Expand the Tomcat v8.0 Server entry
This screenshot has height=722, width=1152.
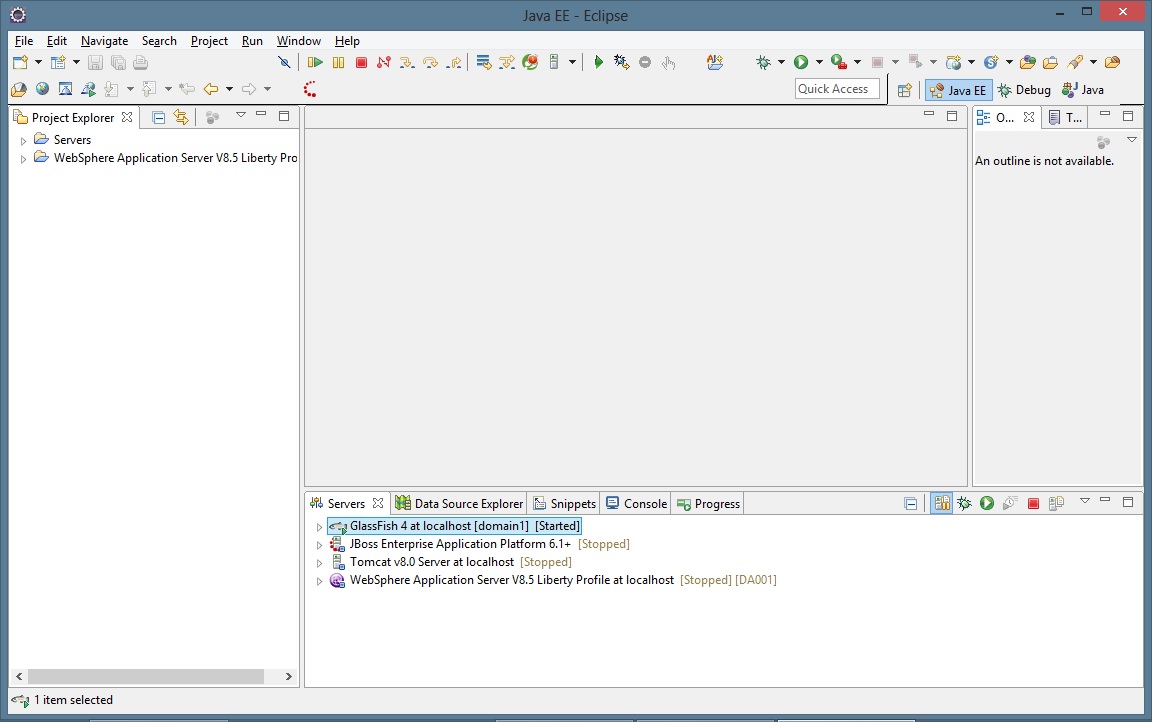(319, 563)
